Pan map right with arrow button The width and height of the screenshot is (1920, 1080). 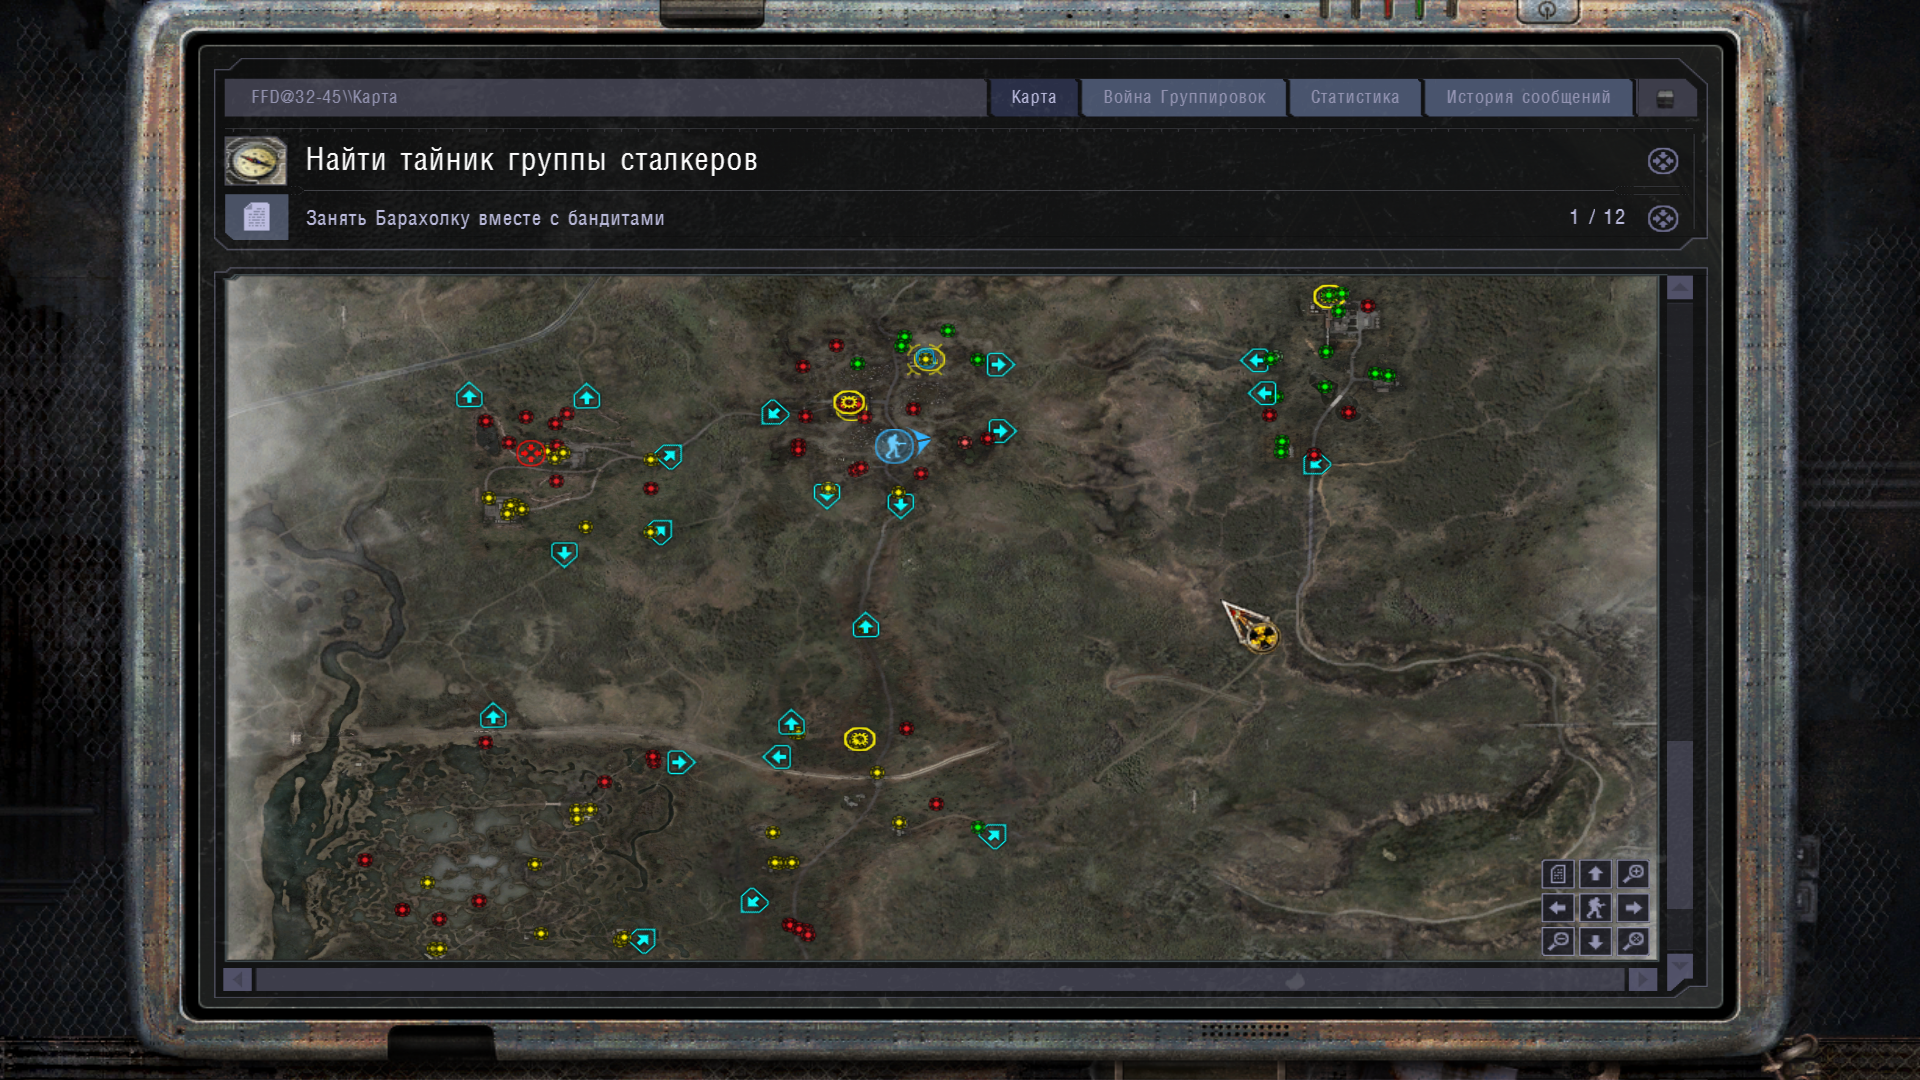click(1633, 908)
